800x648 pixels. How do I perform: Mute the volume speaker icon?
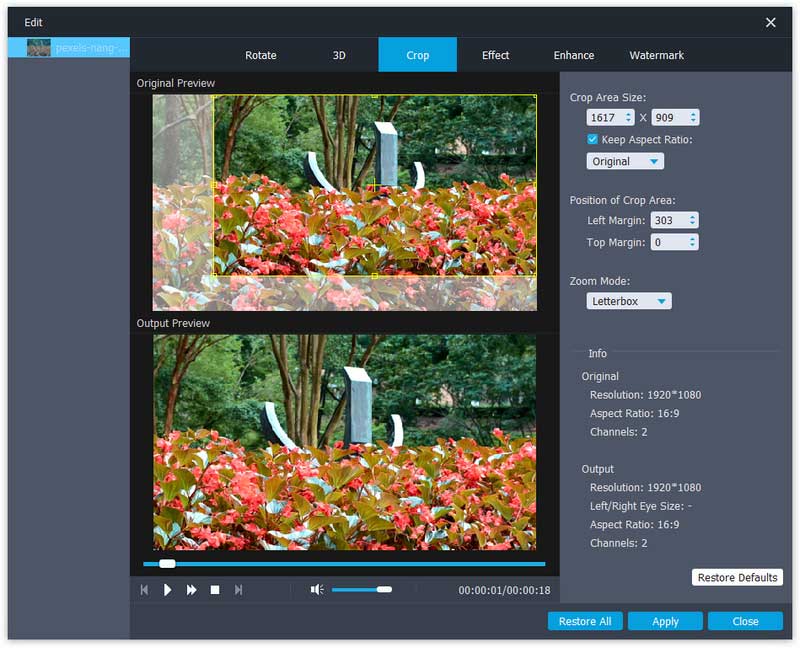coord(317,590)
